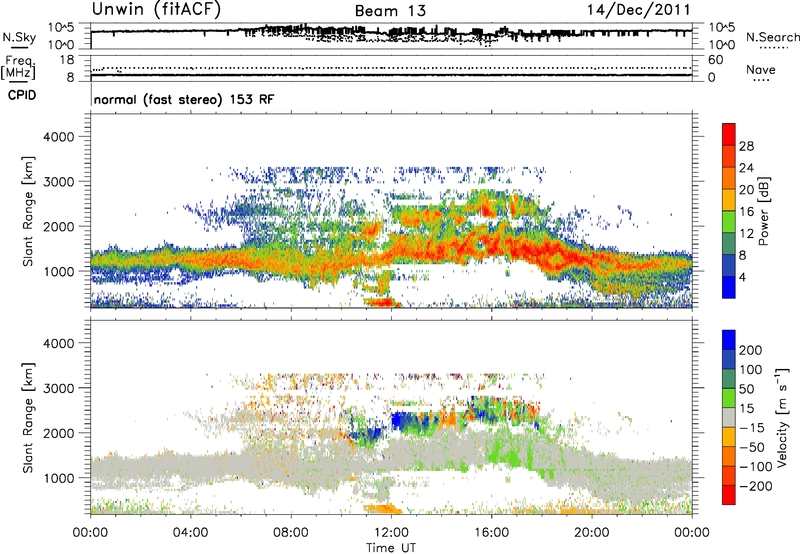Select the 'N.Sky' legend label
Viewport: 800px width, 554px height.
(x=19, y=37)
